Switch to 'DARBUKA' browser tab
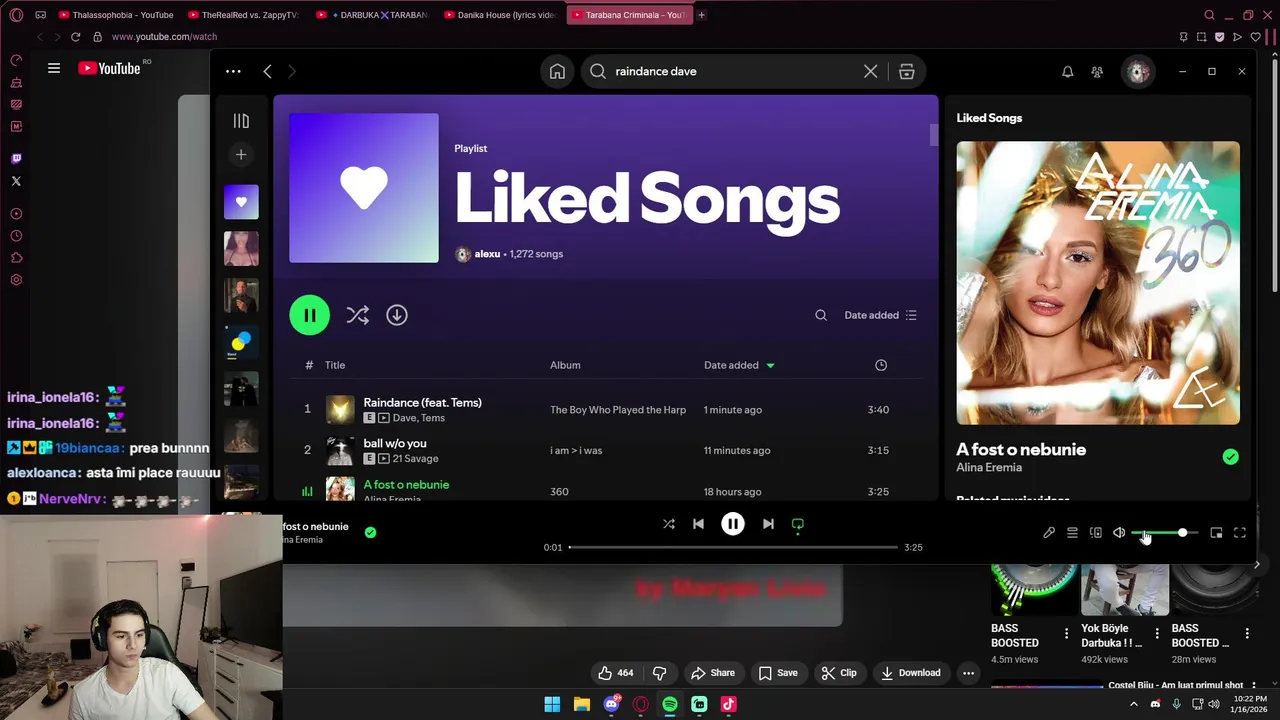This screenshot has width=1280, height=720. 372,15
